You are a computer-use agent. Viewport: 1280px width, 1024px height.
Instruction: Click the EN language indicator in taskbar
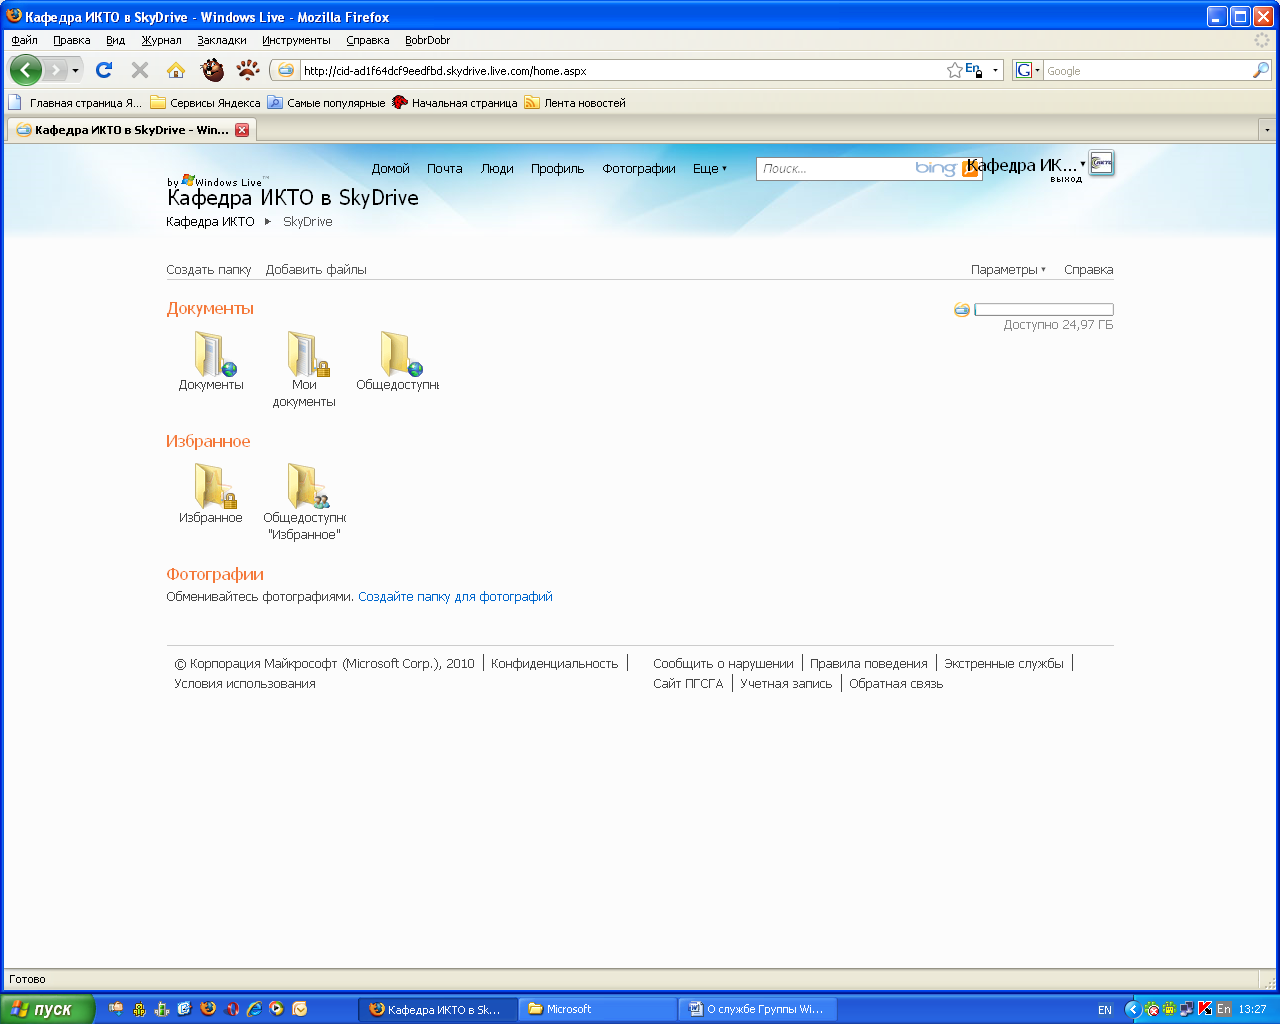1105,1010
